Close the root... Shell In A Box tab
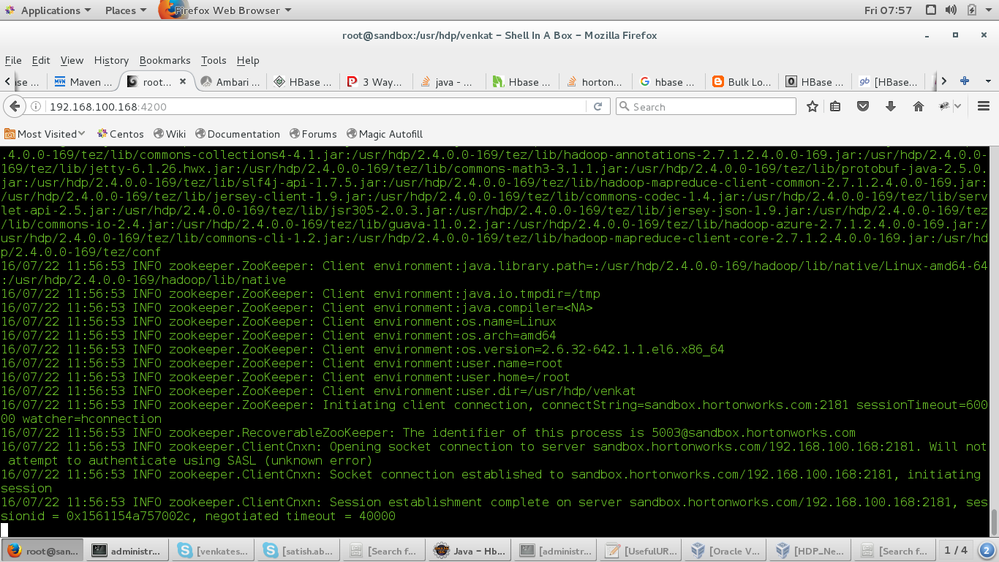This screenshot has height=562, width=999. (183, 82)
